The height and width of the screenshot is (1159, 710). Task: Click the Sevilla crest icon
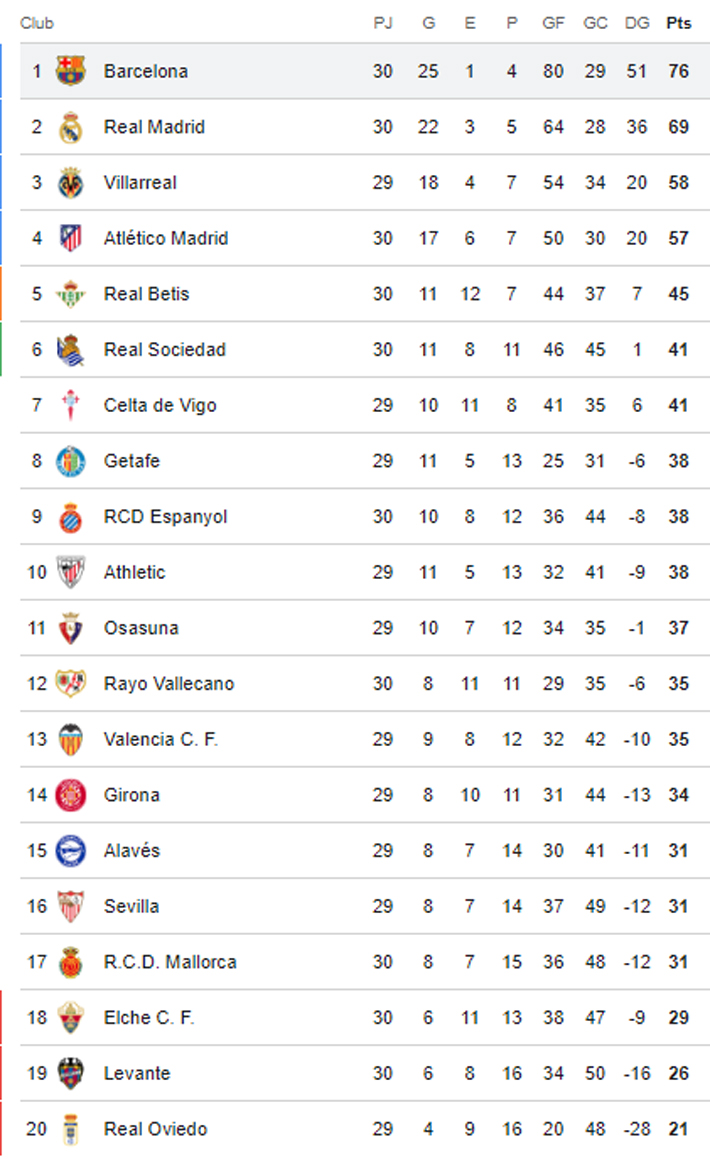70,906
